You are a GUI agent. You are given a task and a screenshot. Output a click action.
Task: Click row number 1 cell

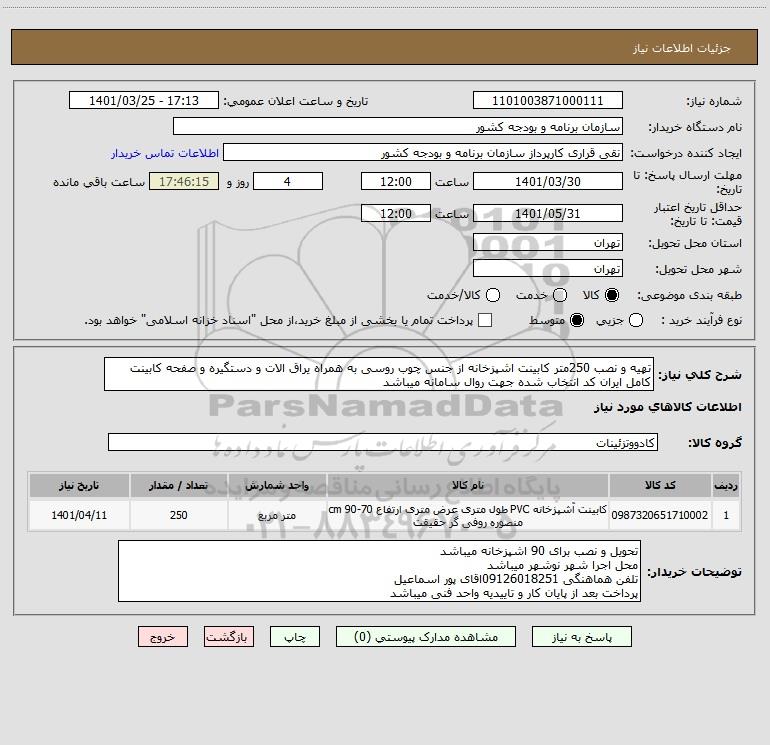coord(726,515)
